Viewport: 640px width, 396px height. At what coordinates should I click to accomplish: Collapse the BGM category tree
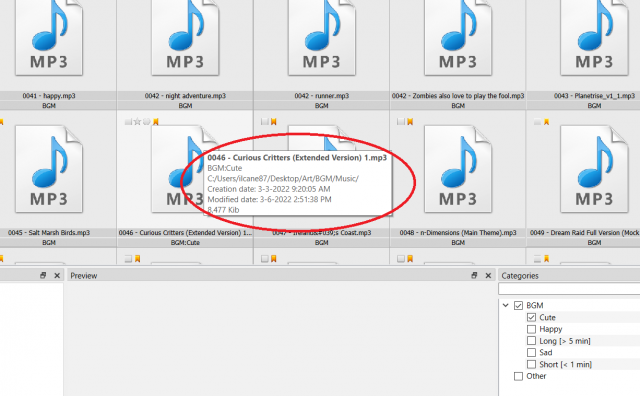505,305
